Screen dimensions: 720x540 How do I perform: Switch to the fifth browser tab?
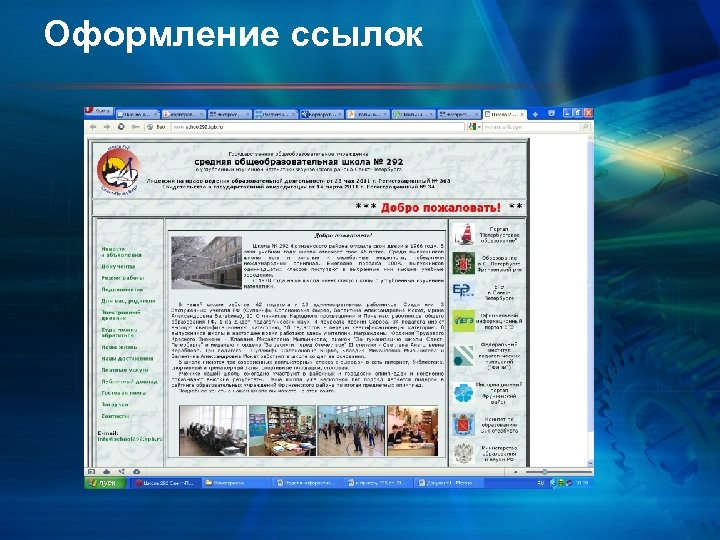pos(321,114)
